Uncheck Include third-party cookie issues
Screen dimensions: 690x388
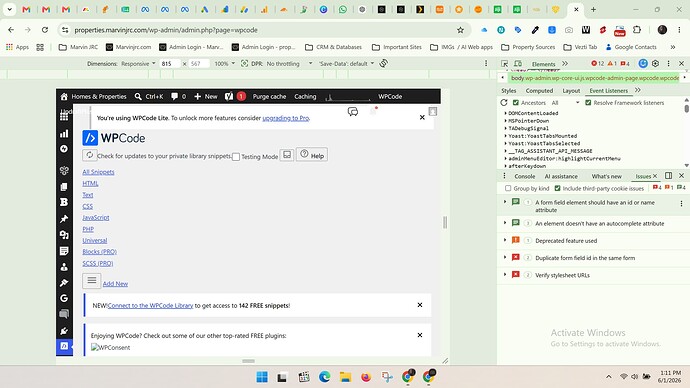pyautogui.click(x=558, y=188)
